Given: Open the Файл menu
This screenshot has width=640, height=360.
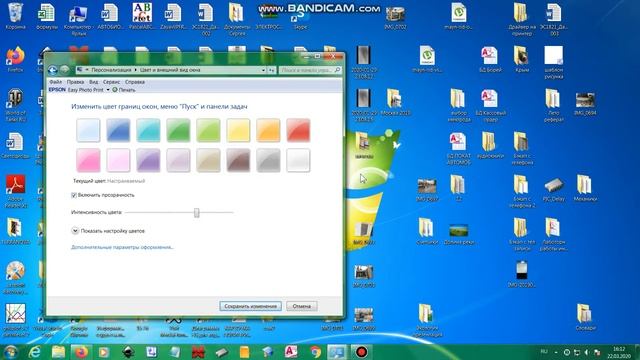Looking at the screenshot, I should pyautogui.click(x=56, y=82).
